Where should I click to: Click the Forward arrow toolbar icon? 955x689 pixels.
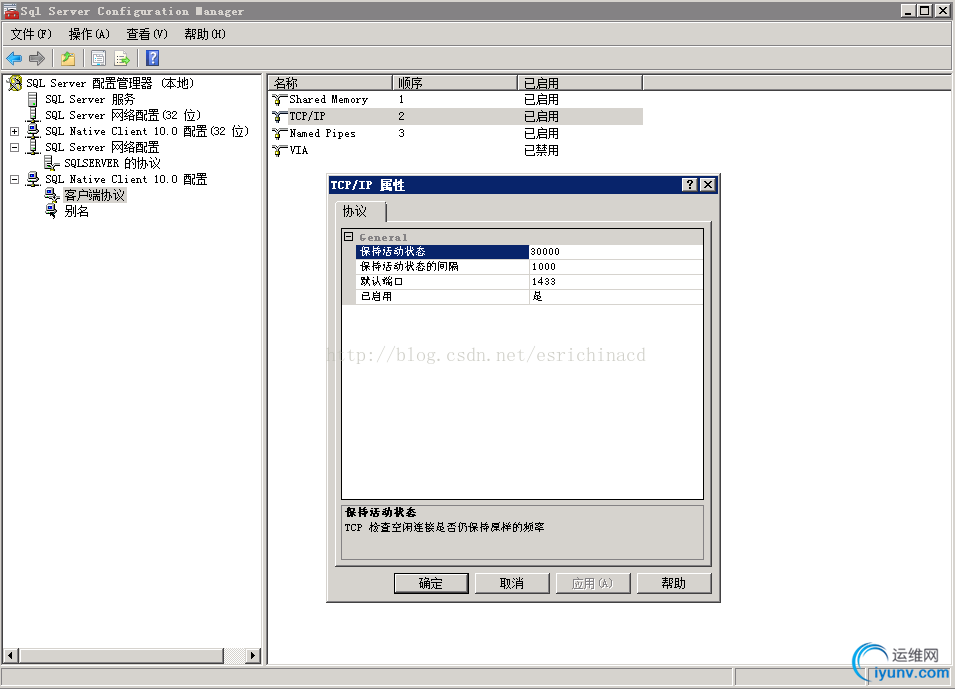click(x=37, y=58)
